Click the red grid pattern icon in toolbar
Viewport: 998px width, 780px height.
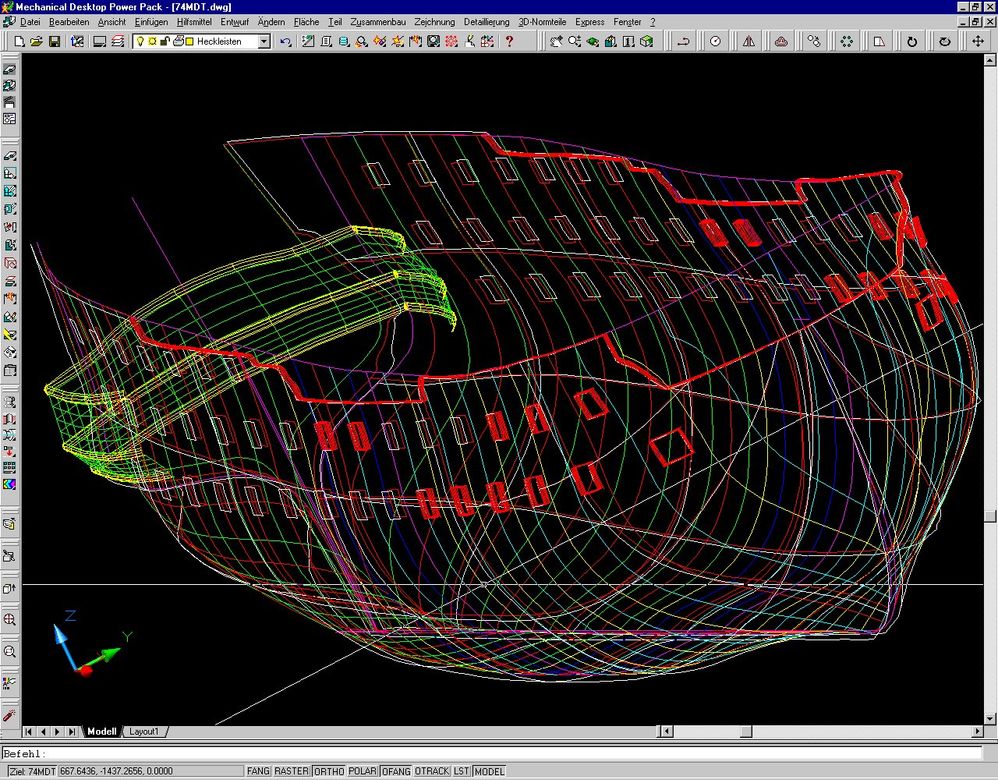451,41
